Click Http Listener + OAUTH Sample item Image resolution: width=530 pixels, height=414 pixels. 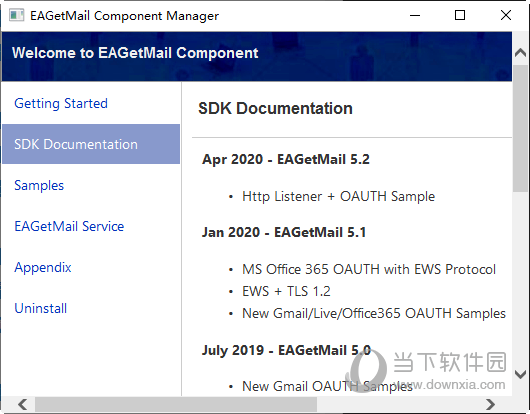pos(338,196)
